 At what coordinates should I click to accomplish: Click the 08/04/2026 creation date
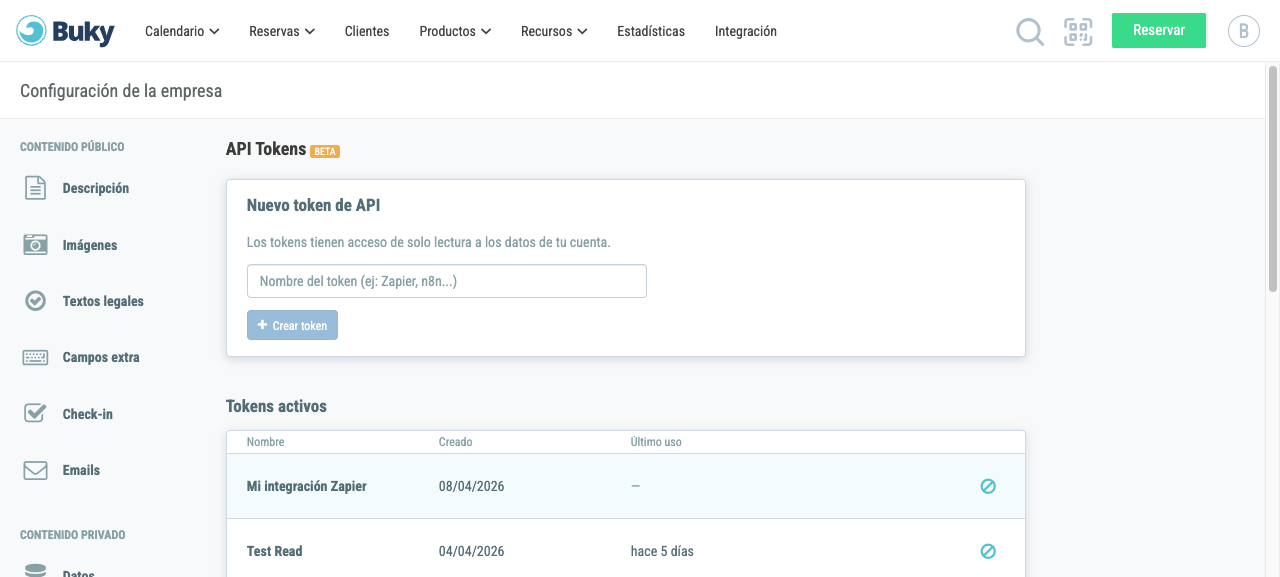point(472,486)
